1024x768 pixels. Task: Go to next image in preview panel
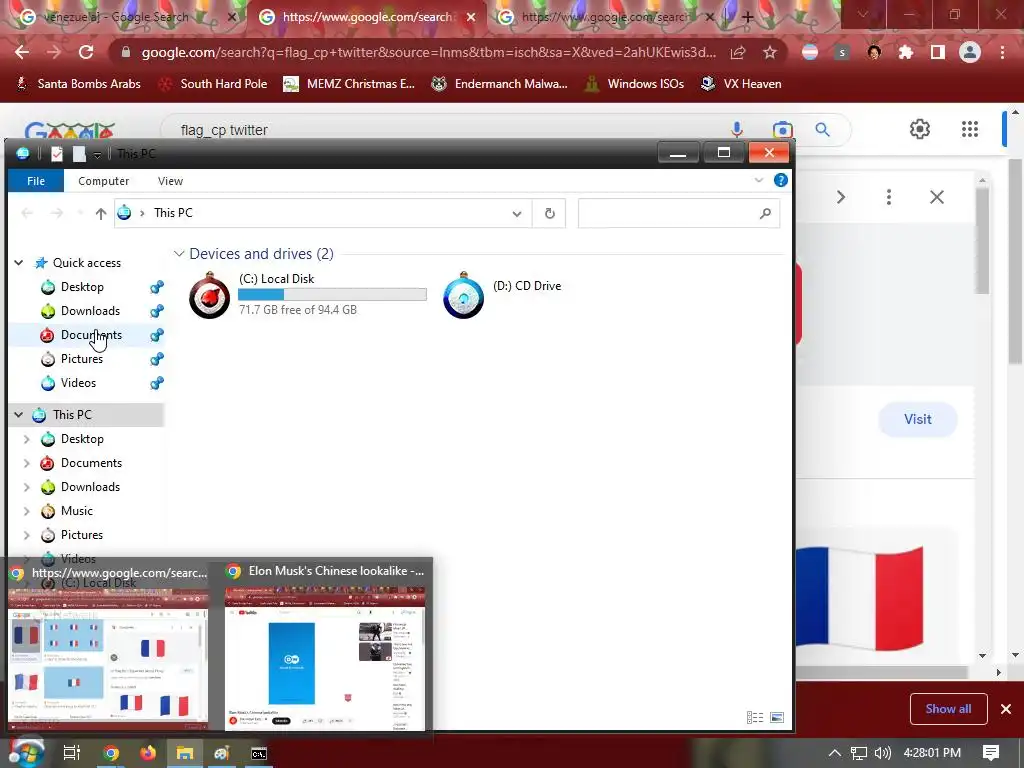click(x=841, y=197)
